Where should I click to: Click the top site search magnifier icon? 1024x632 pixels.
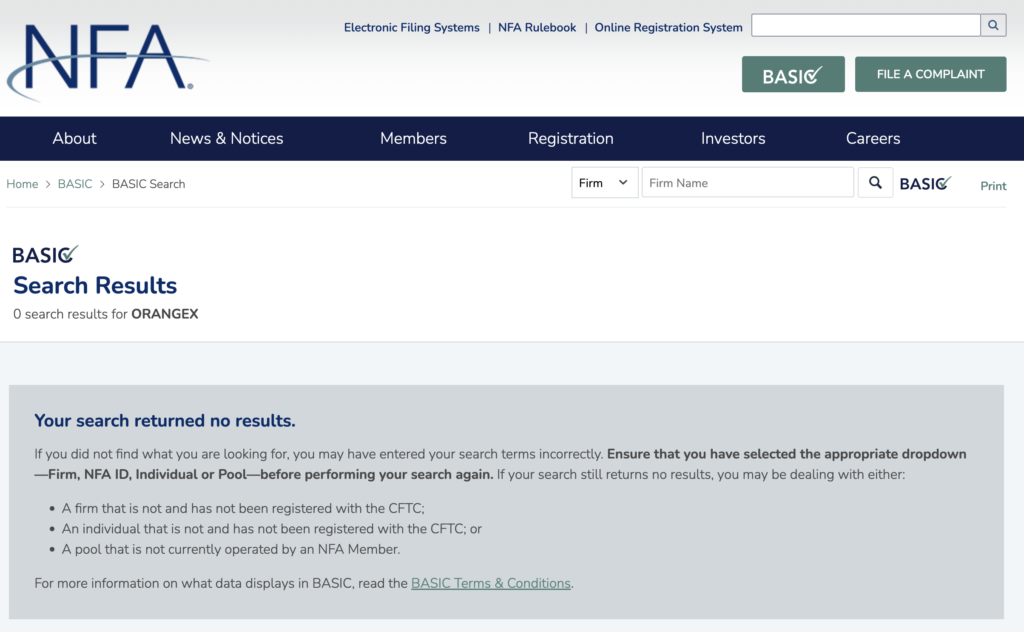[x=993, y=25]
